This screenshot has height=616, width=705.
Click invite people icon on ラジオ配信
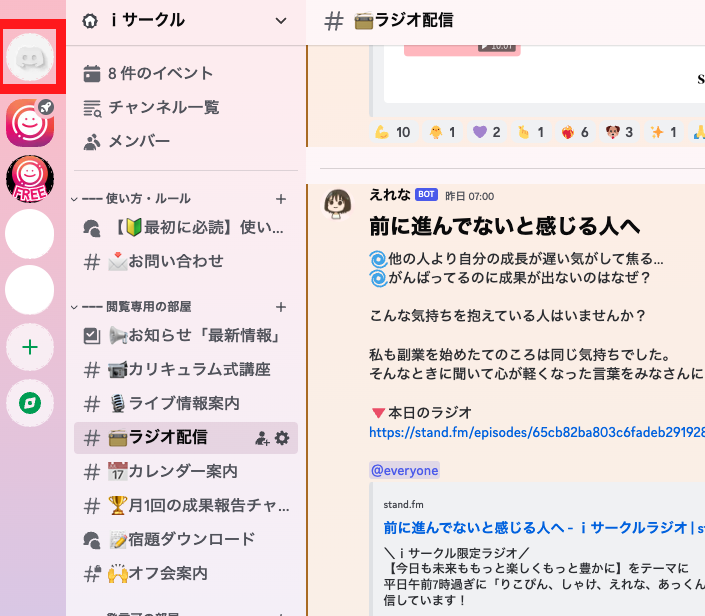[262, 438]
